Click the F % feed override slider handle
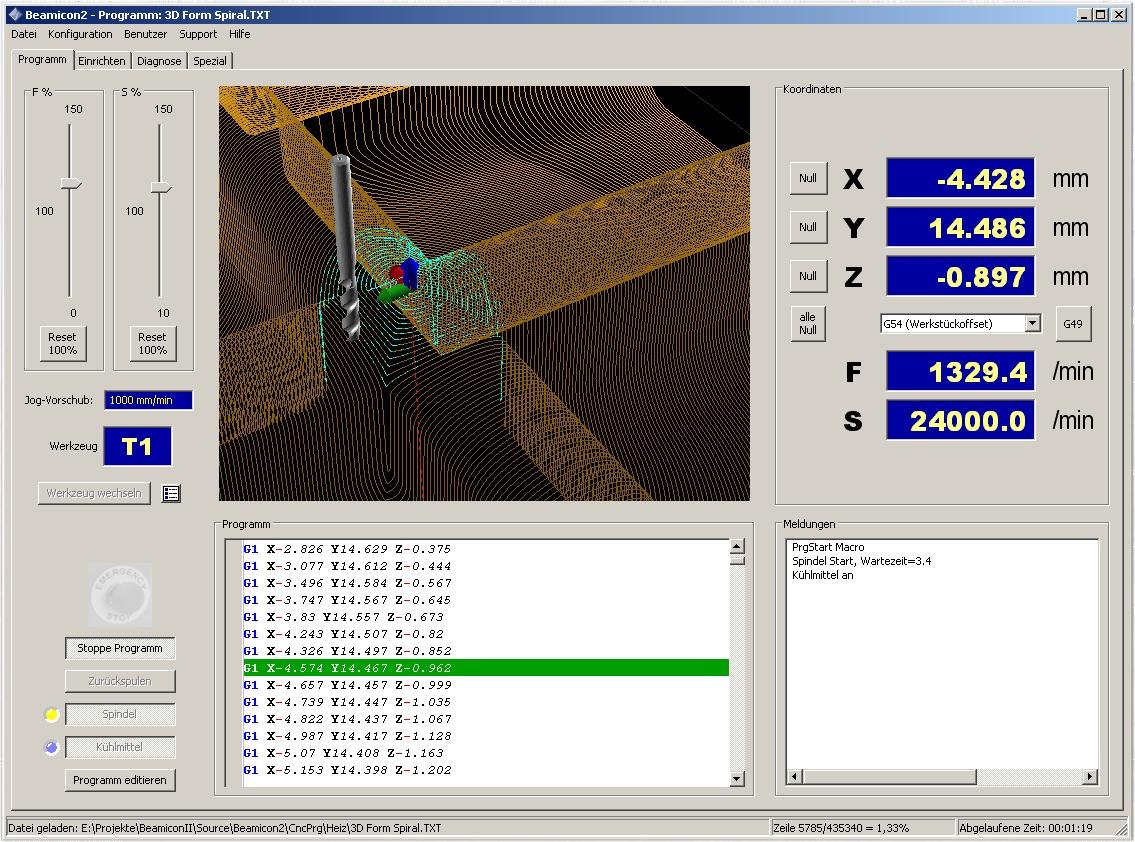The image size is (1135, 842). click(x=71, y=184)
